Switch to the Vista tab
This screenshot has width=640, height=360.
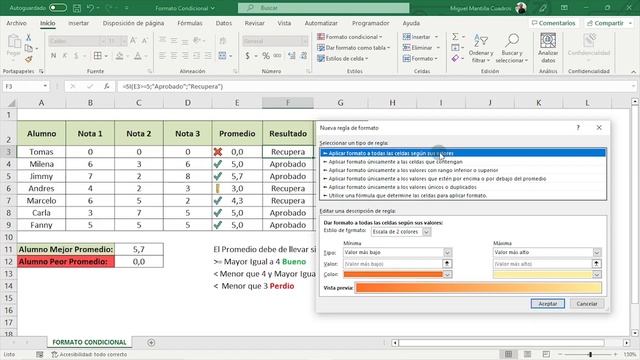click(284, 23)
